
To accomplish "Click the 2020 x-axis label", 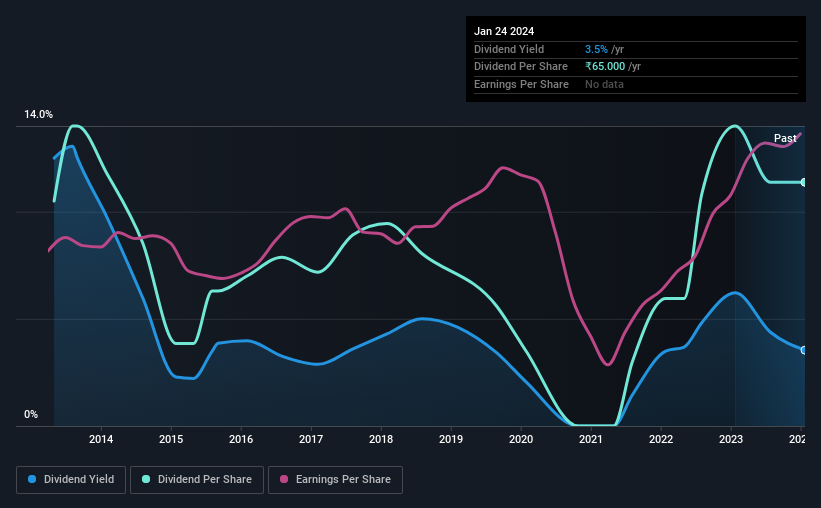I will point(521,439).
